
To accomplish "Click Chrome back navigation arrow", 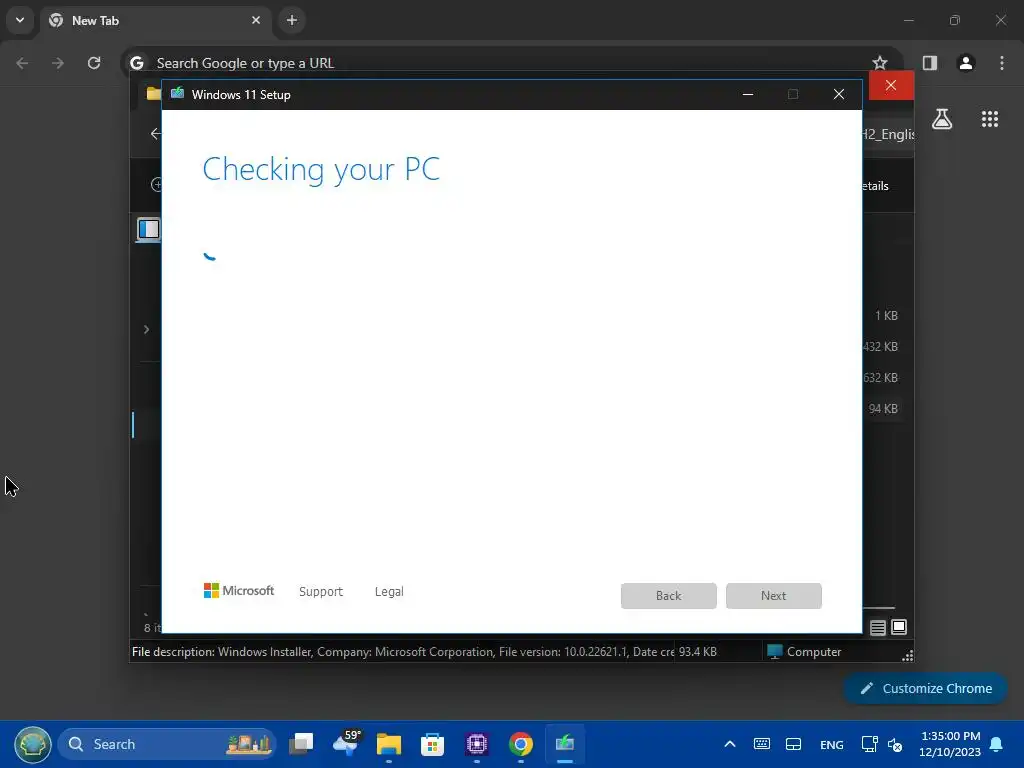I will (22, 63).
